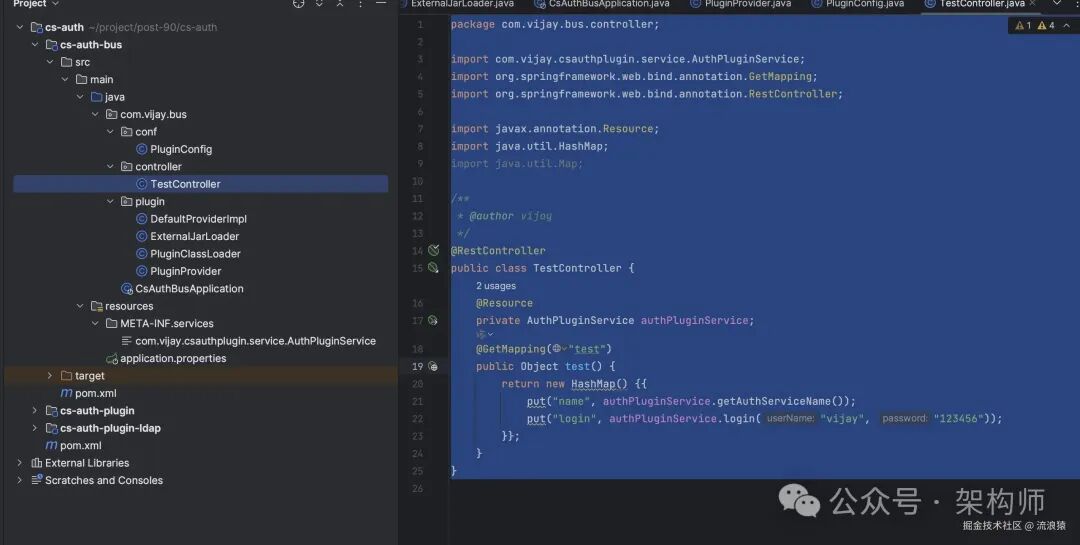
Task: Click the Select Opened File target icon
Action: pyautogui.click(x=298, y=3)
